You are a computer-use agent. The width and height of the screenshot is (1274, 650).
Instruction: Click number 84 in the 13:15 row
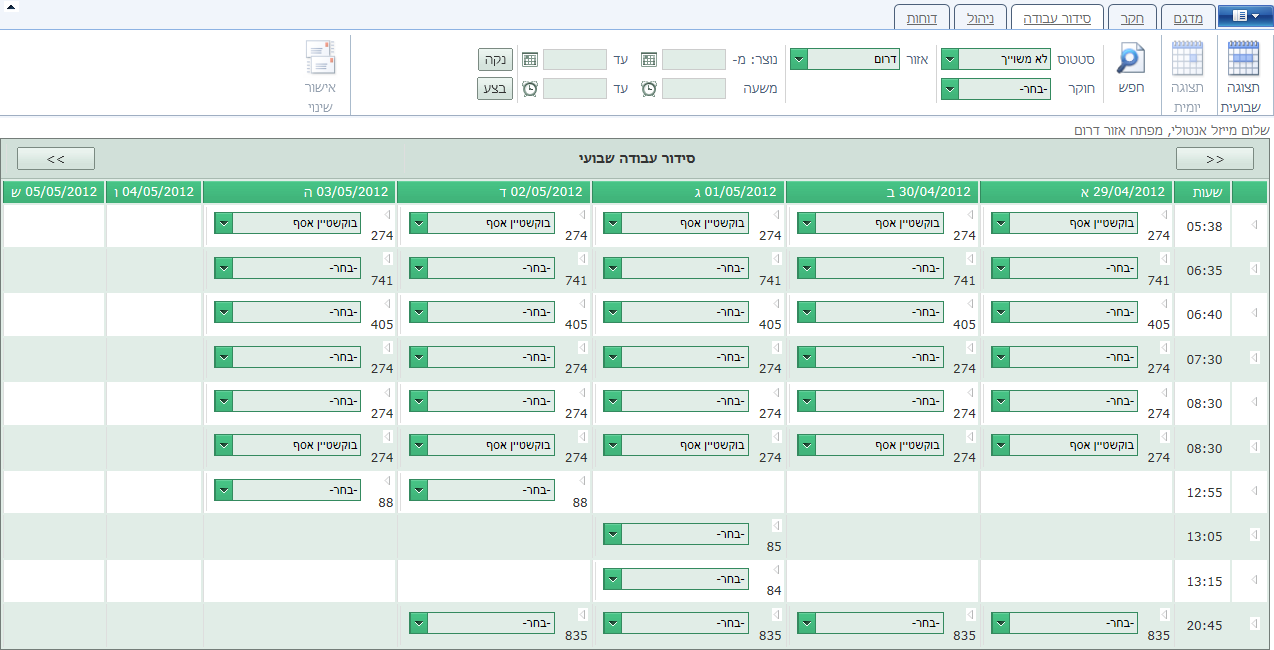[774, 590]
